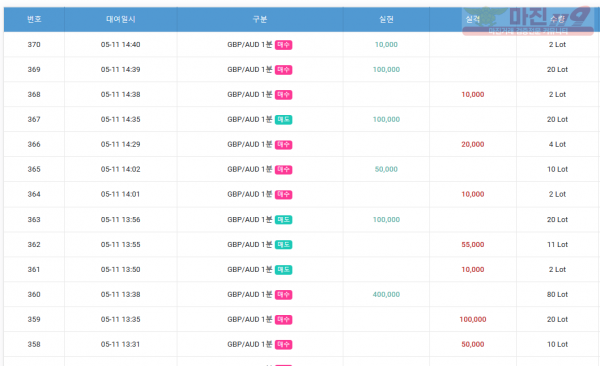Click the pink 매수 badge in row 360

pos(284,295)
